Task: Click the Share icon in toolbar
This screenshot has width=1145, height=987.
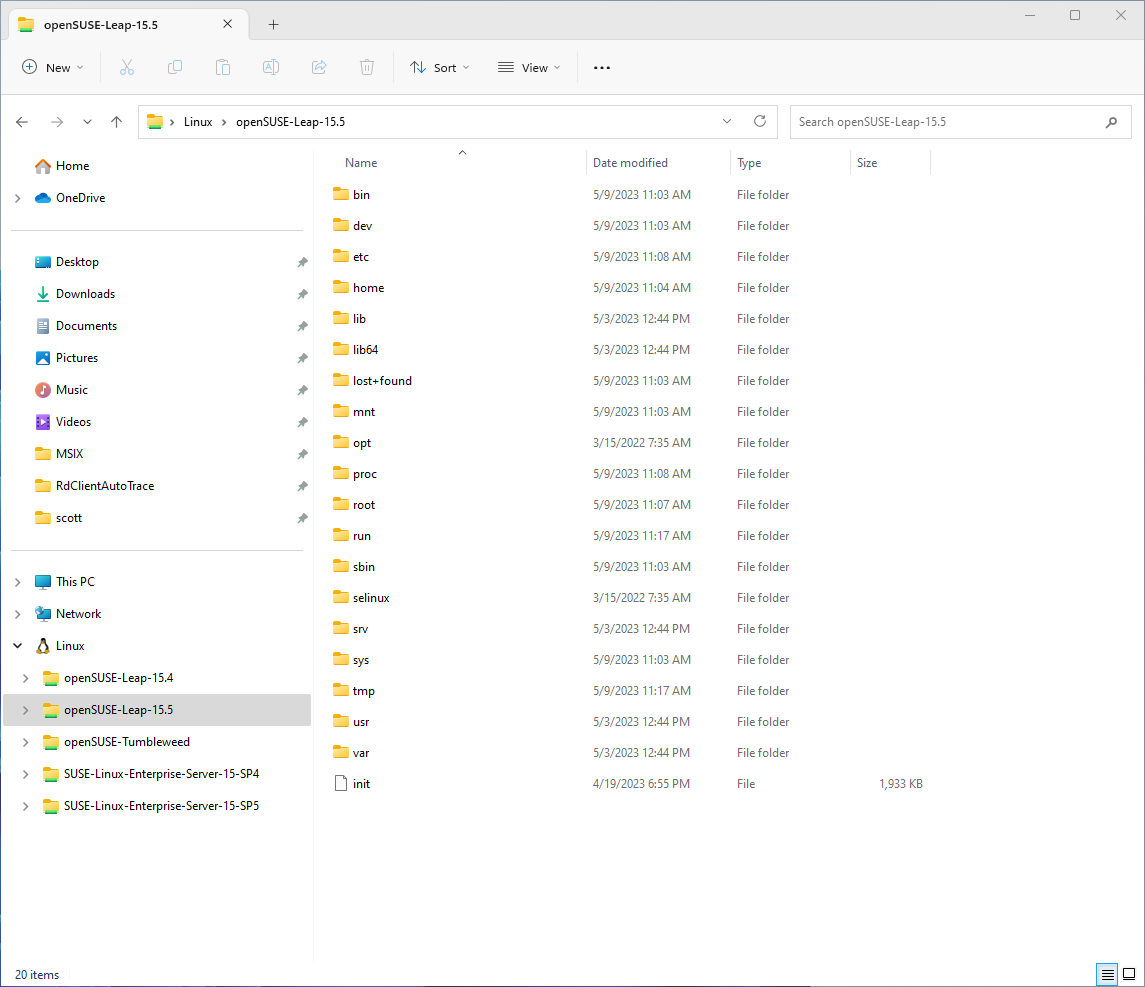Action: click(x=319, y=67)
